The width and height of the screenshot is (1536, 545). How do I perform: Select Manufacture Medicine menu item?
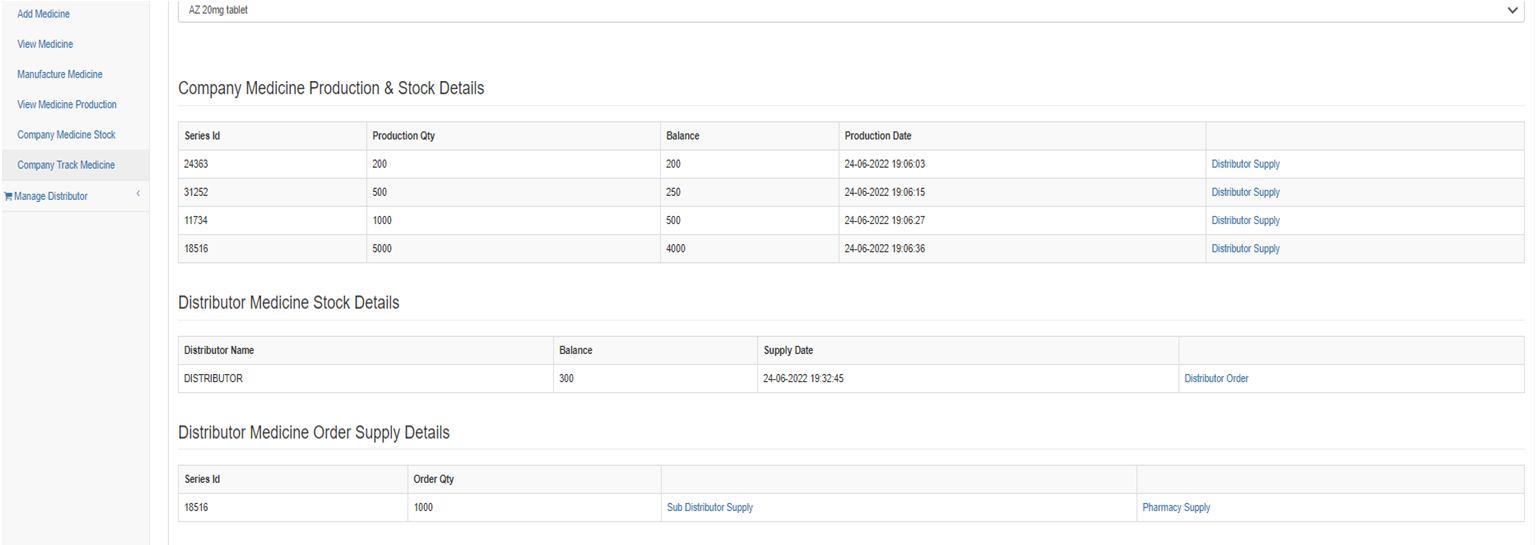[x=60, y=75]
